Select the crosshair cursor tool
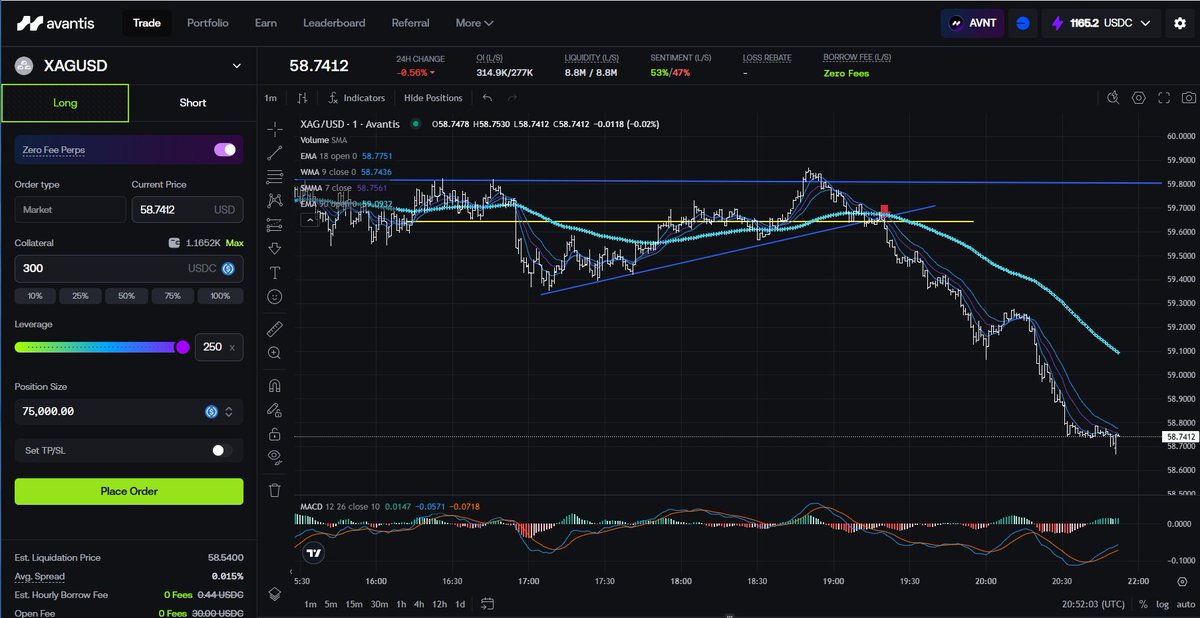Image resolution: width=1200 pixels, height=618 pixels. coord(275,128)
